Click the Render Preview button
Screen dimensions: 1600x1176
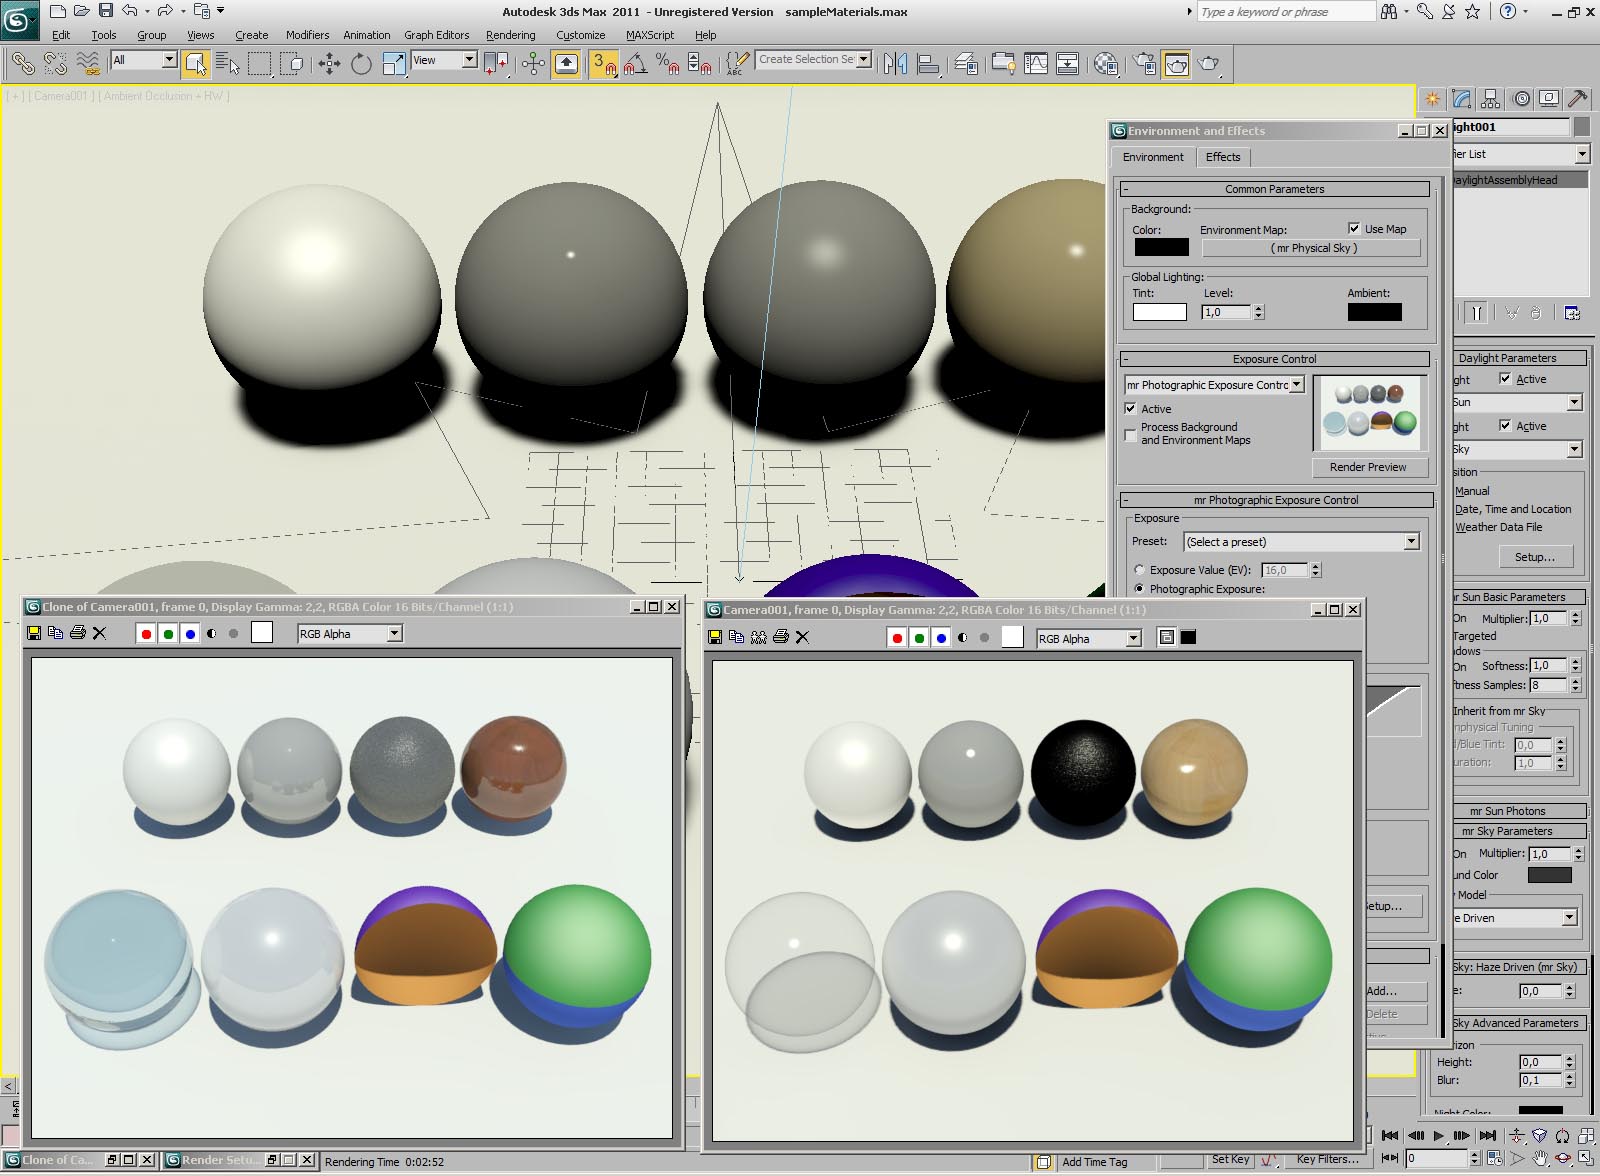pyautogui.click(x=1367, y=467)
